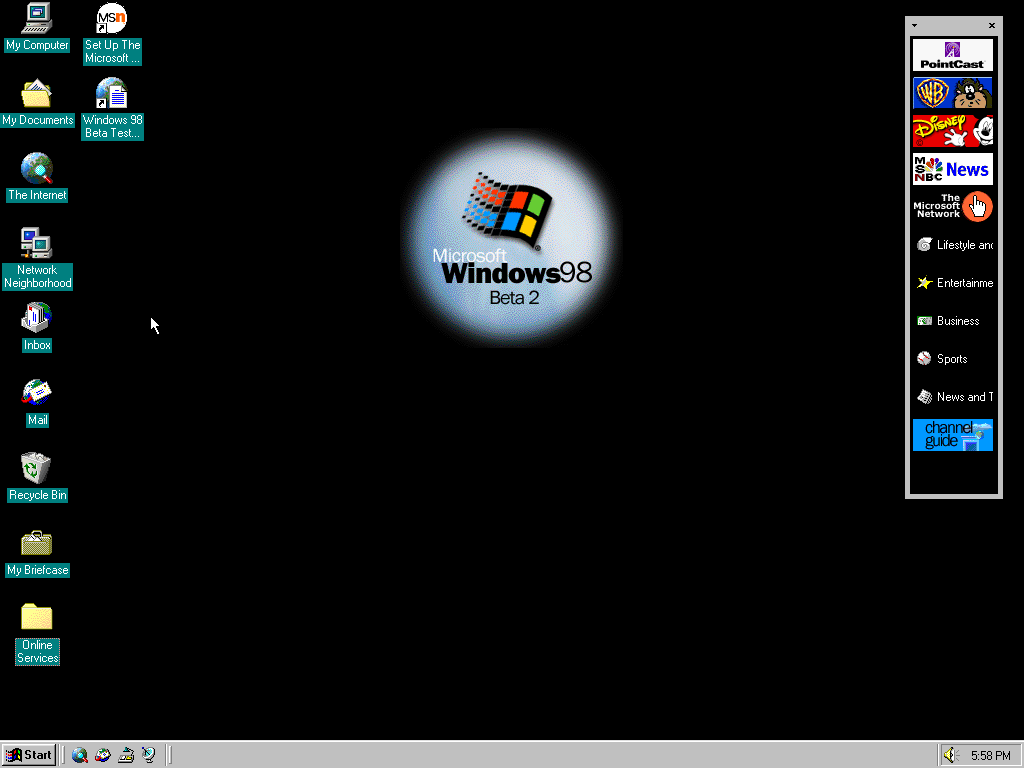Launch Internet Explorer from Quick Launch
The height and width of the screenshot is (768, 1024).
[80, 756]
